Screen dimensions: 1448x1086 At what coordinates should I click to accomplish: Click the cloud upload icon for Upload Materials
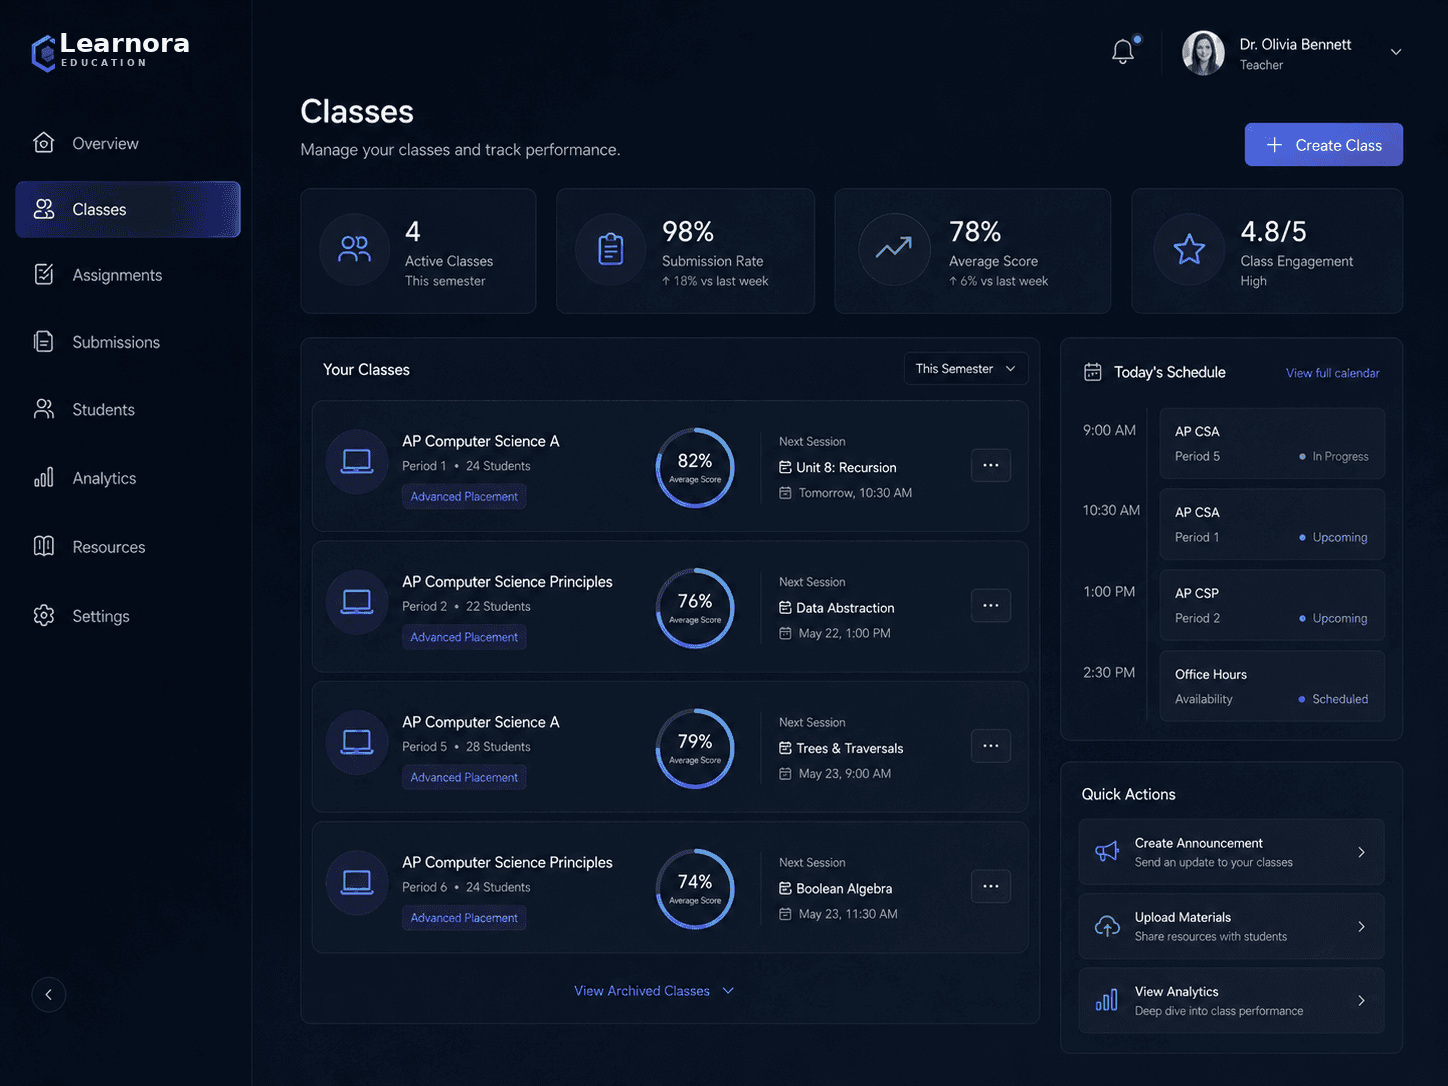click(x=1107, y=927)
